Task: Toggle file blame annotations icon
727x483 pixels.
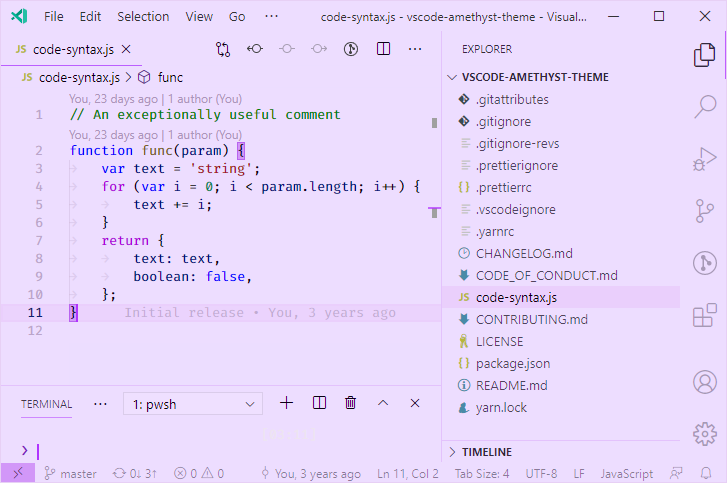Action: [x=351, y=49]
